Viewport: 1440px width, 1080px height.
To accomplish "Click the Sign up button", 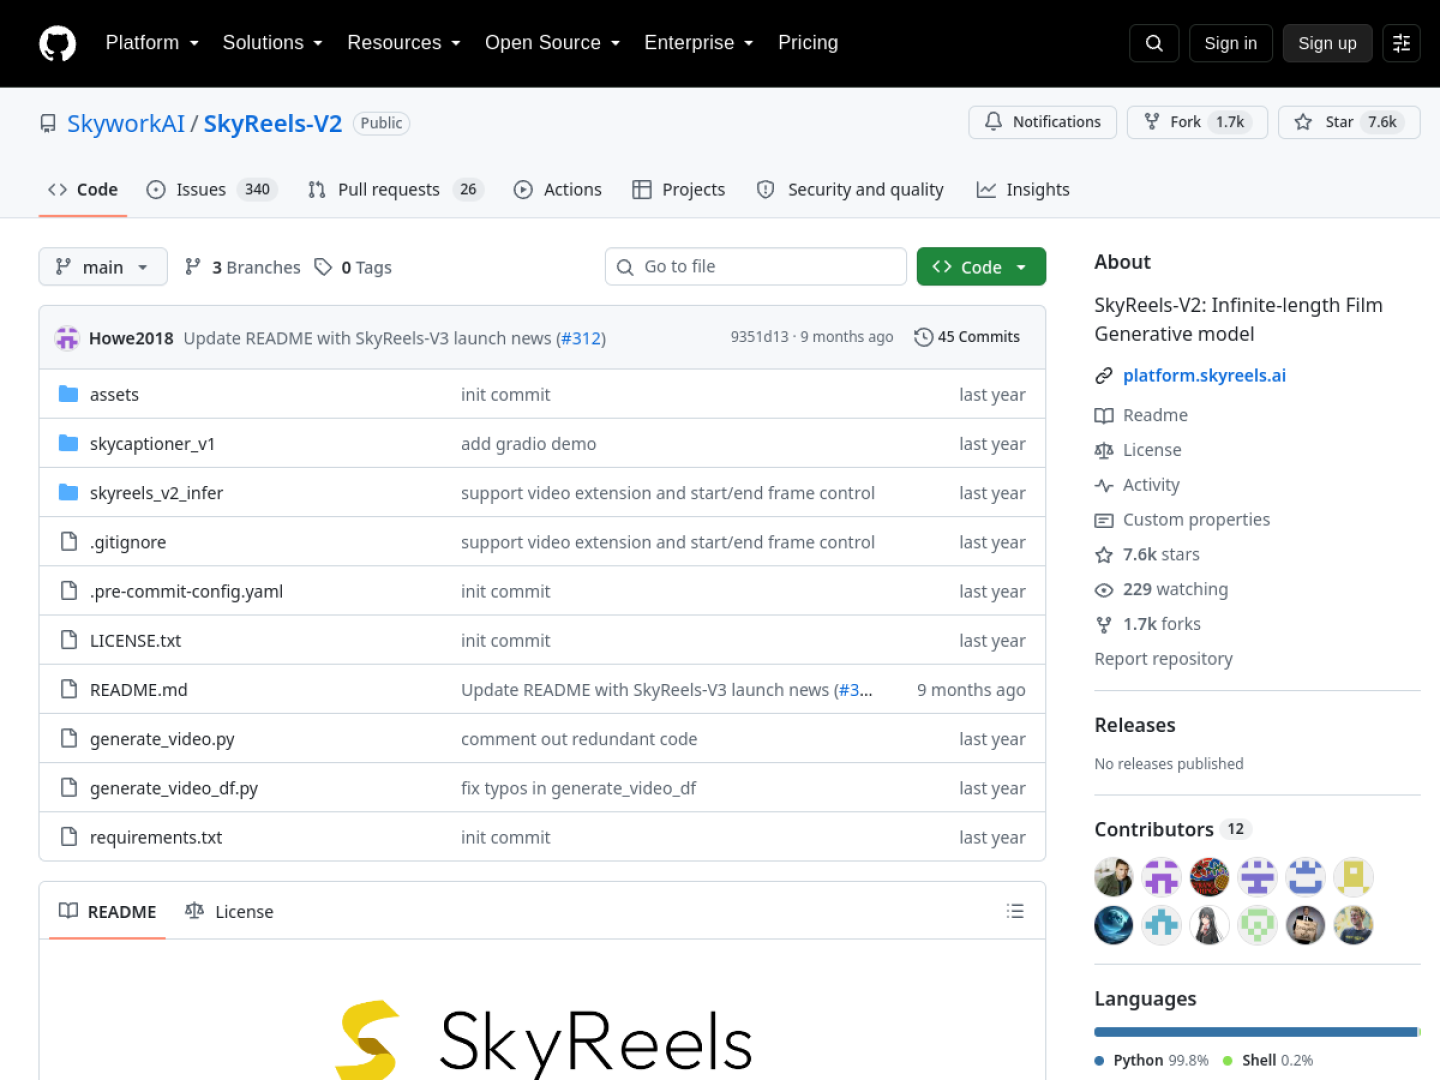I will pos(1327,43).
